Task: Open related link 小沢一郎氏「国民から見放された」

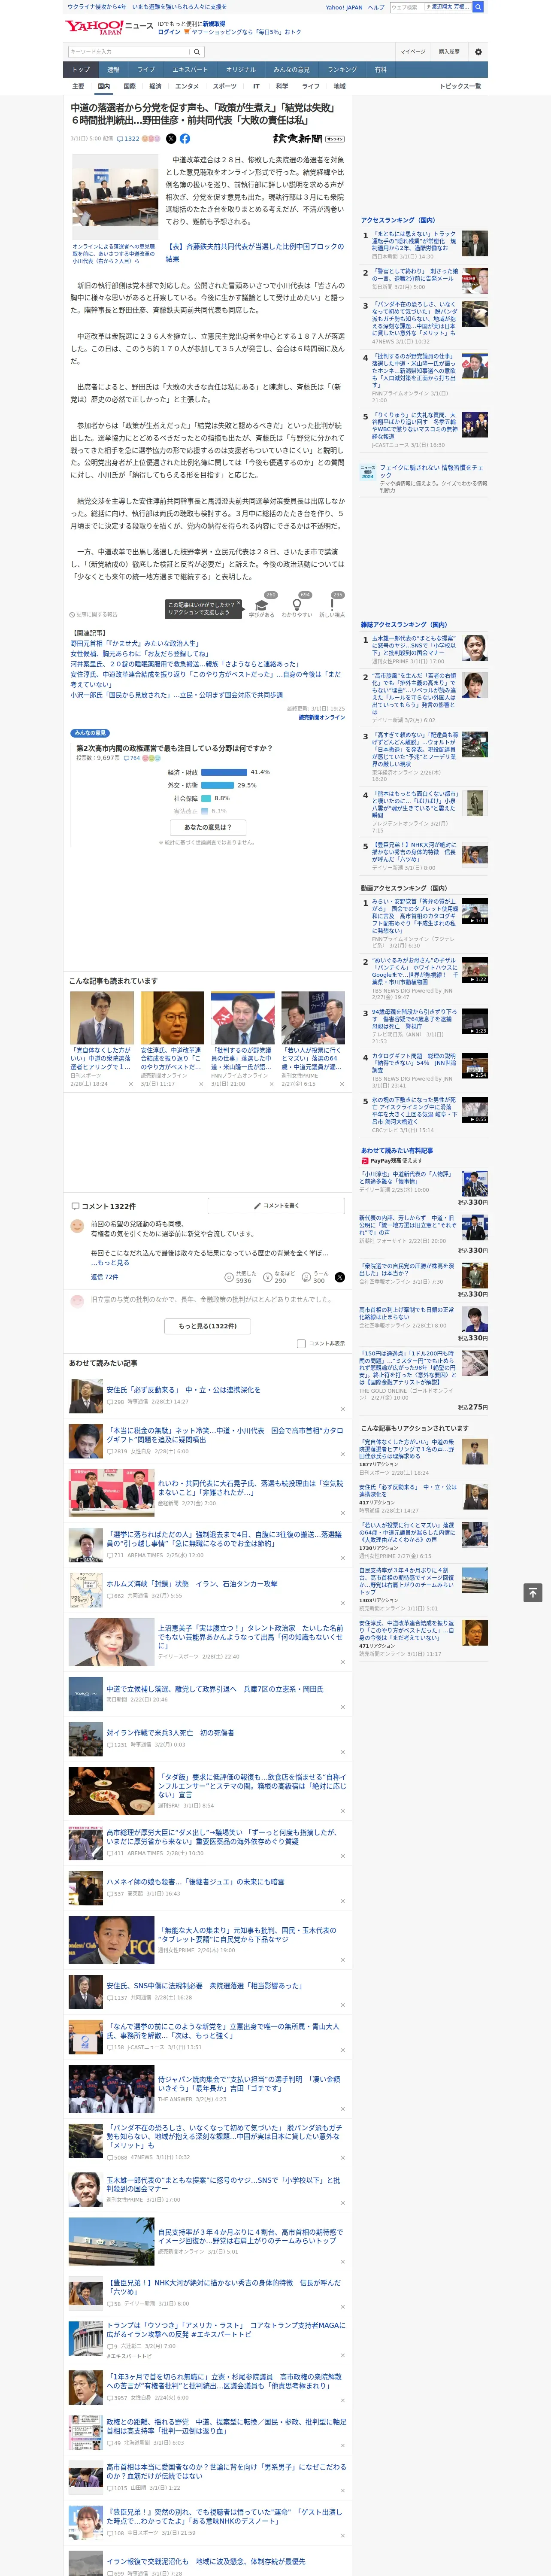Action: tap(176, 695)
